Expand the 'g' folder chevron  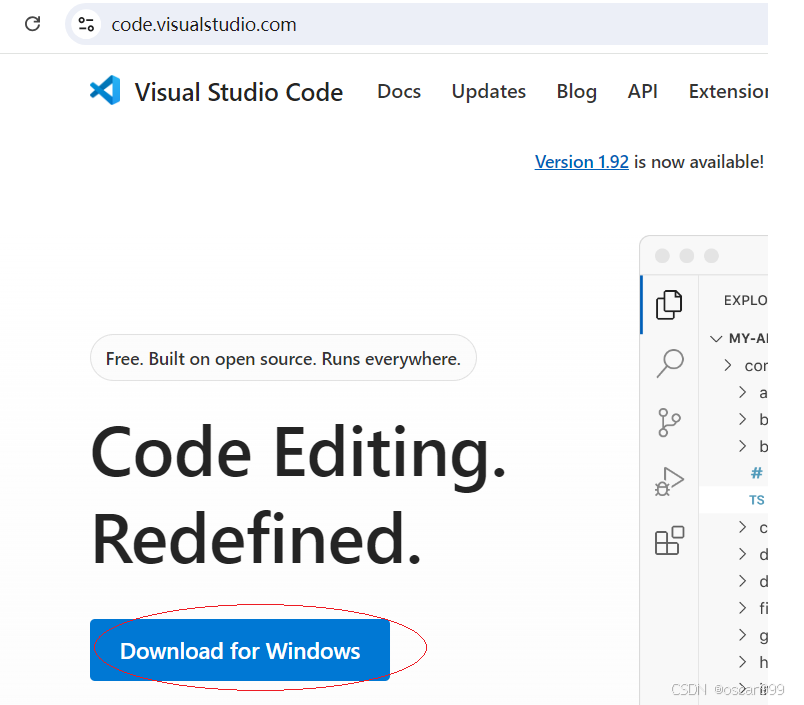pos(742,635)
